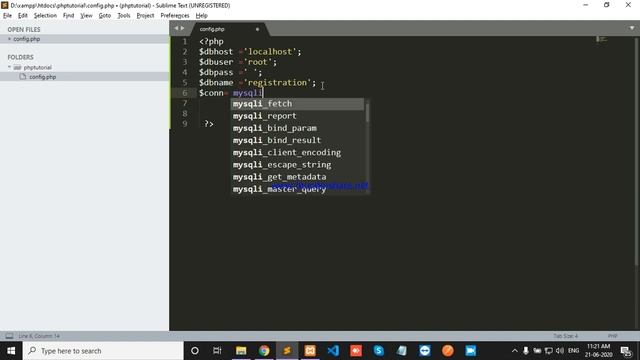This screenshot has height=360, width=640.
Task: Open the orange round taskbar icon
Action: [448, 351]
